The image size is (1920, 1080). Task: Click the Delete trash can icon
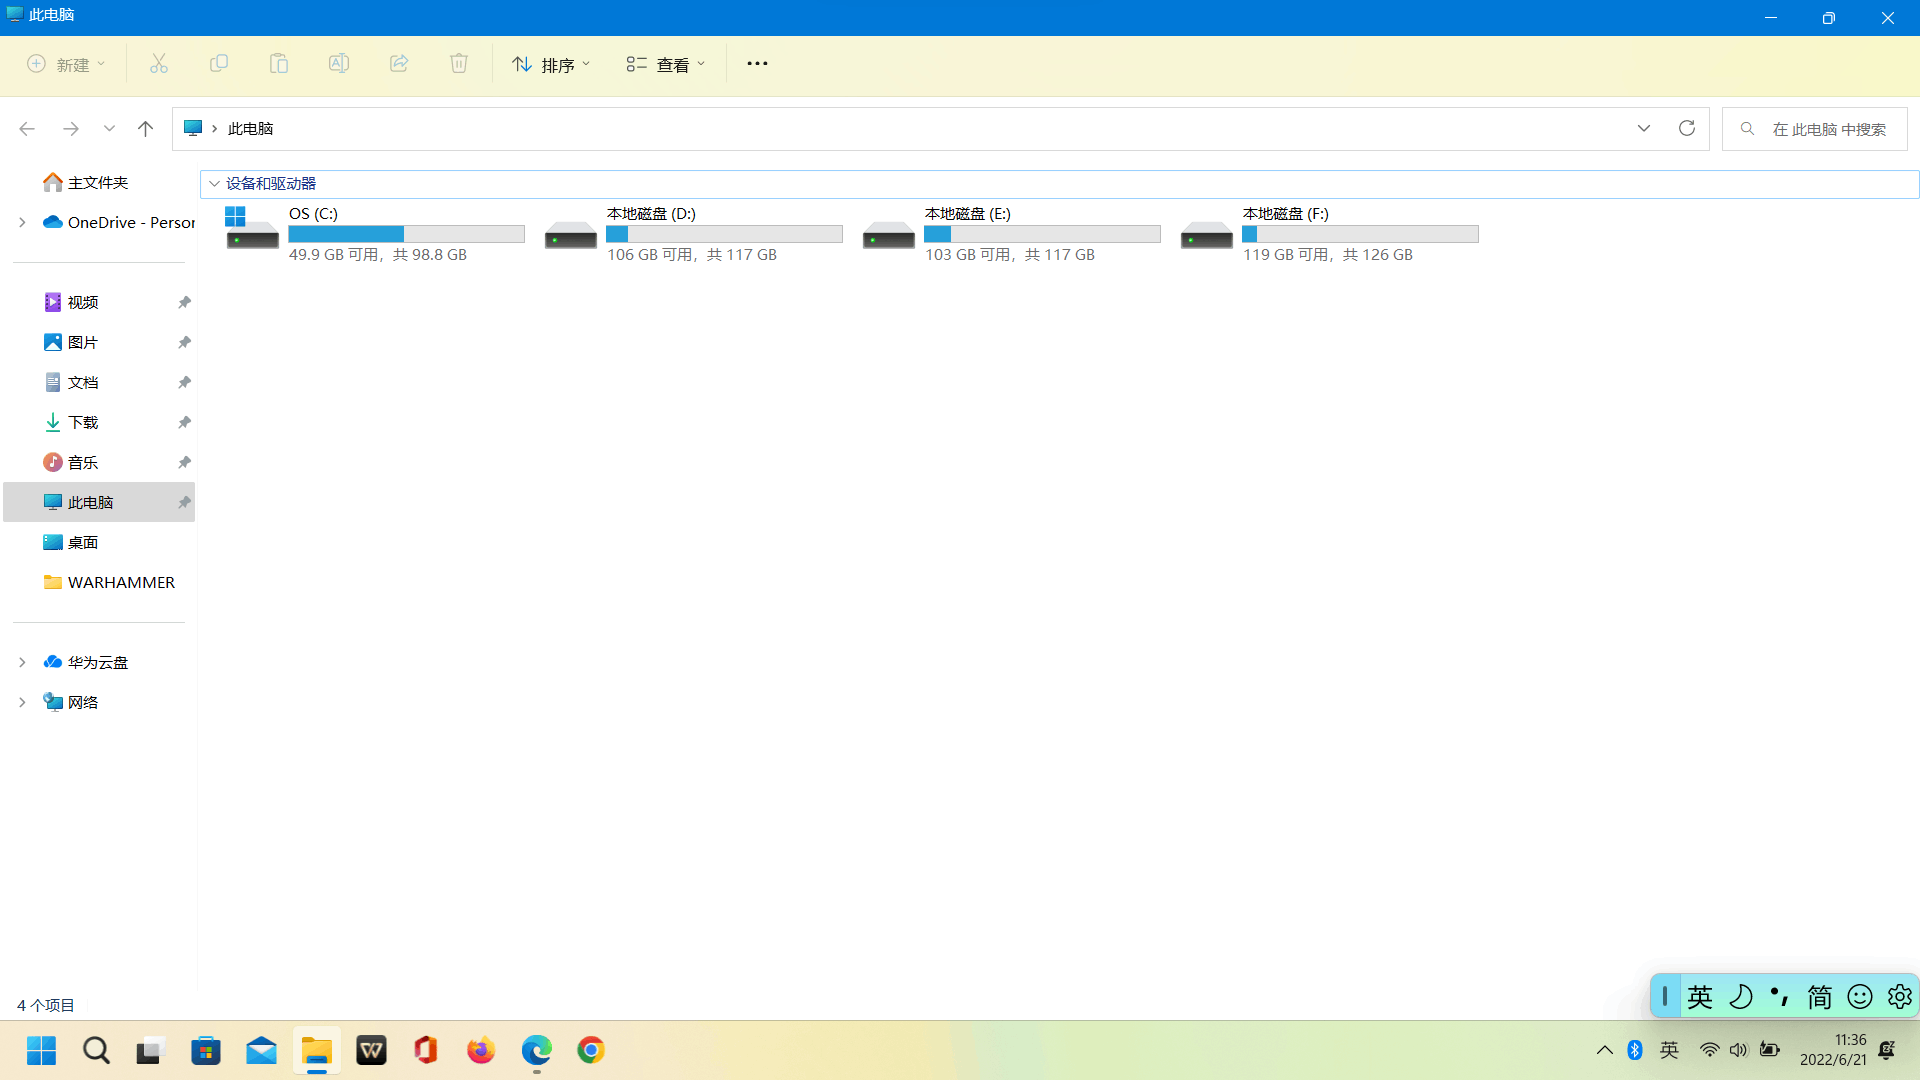click(459, 64)
